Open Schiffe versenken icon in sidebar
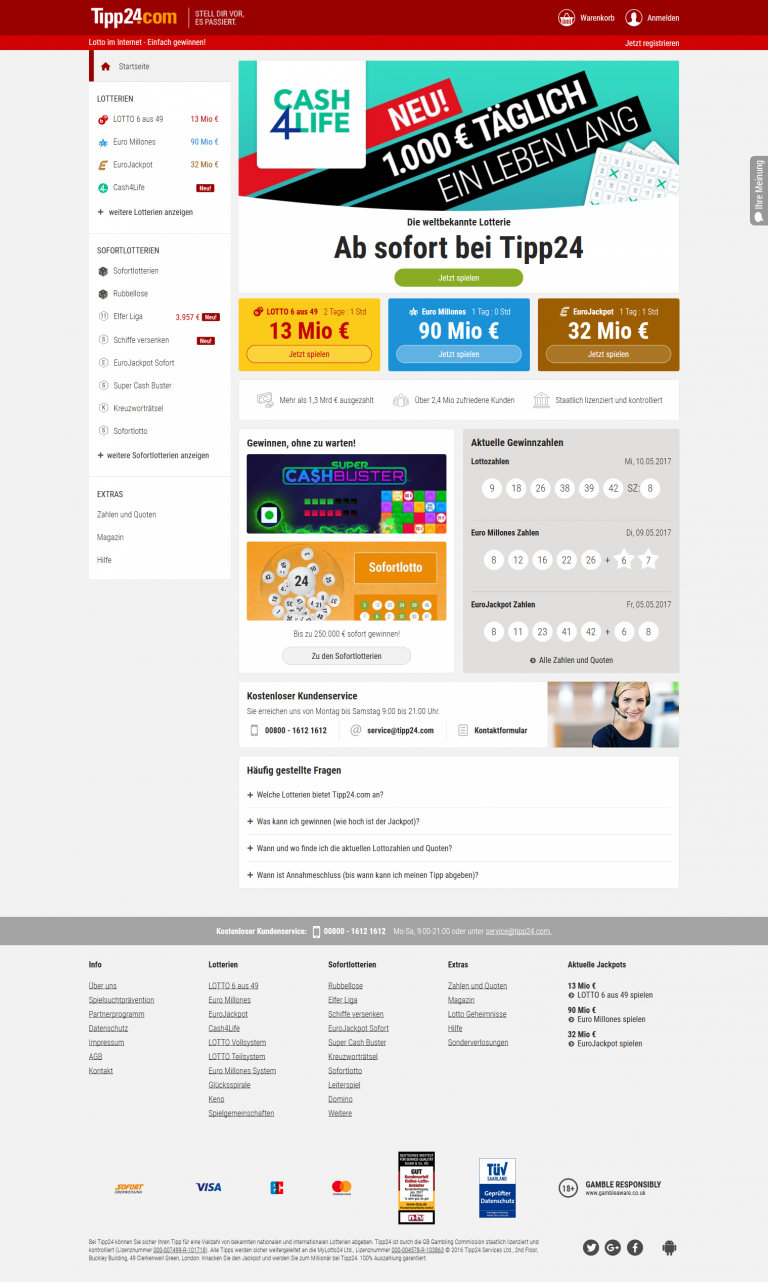Screen dimensions: 768x1282 (x=103, y=340)
